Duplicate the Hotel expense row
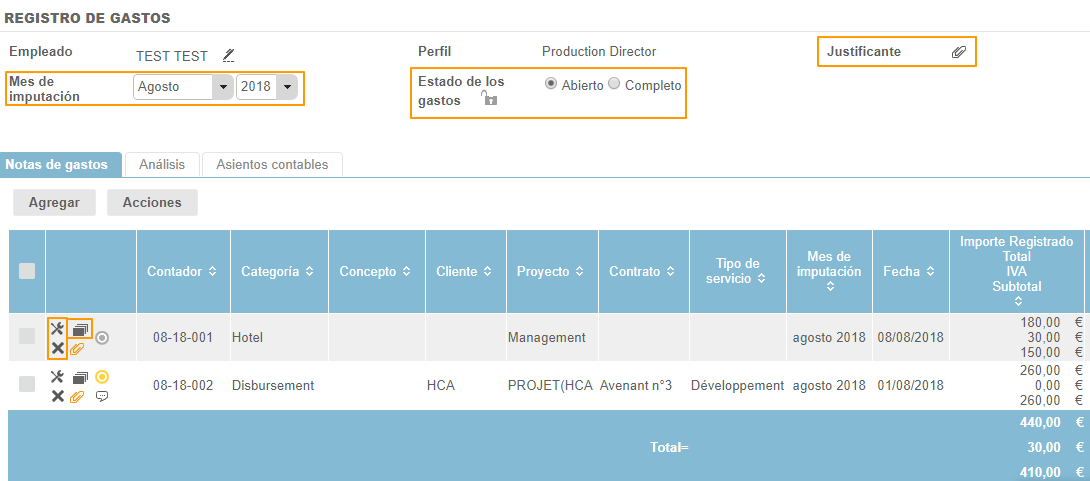 pyautogui.click(x=81, y=328)
